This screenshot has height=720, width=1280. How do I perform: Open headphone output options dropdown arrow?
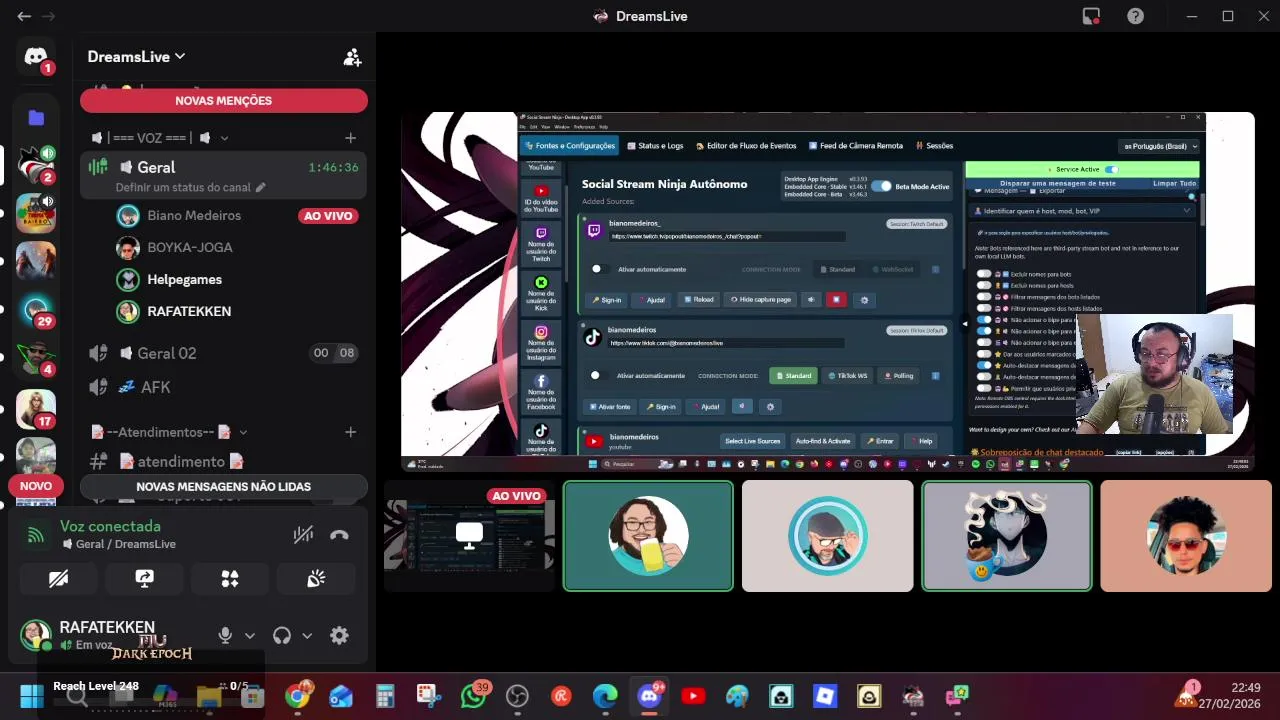[307, 635]
